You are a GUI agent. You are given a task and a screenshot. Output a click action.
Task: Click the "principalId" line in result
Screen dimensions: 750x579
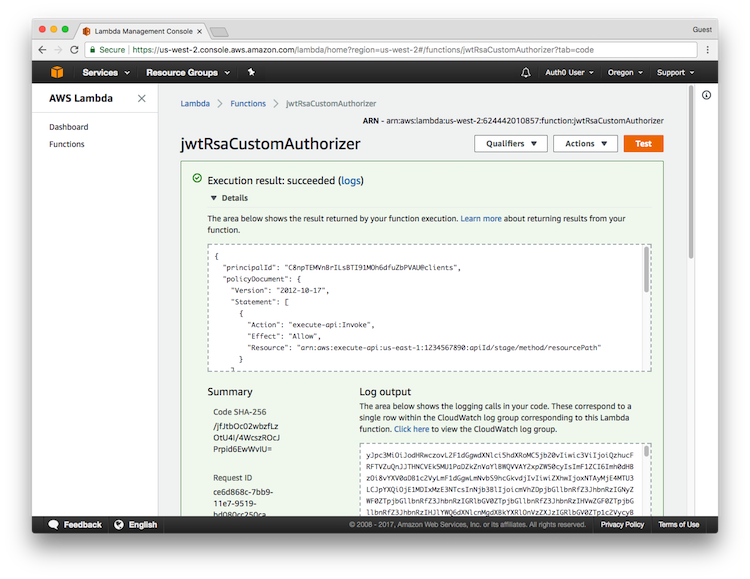coord(342,268)
